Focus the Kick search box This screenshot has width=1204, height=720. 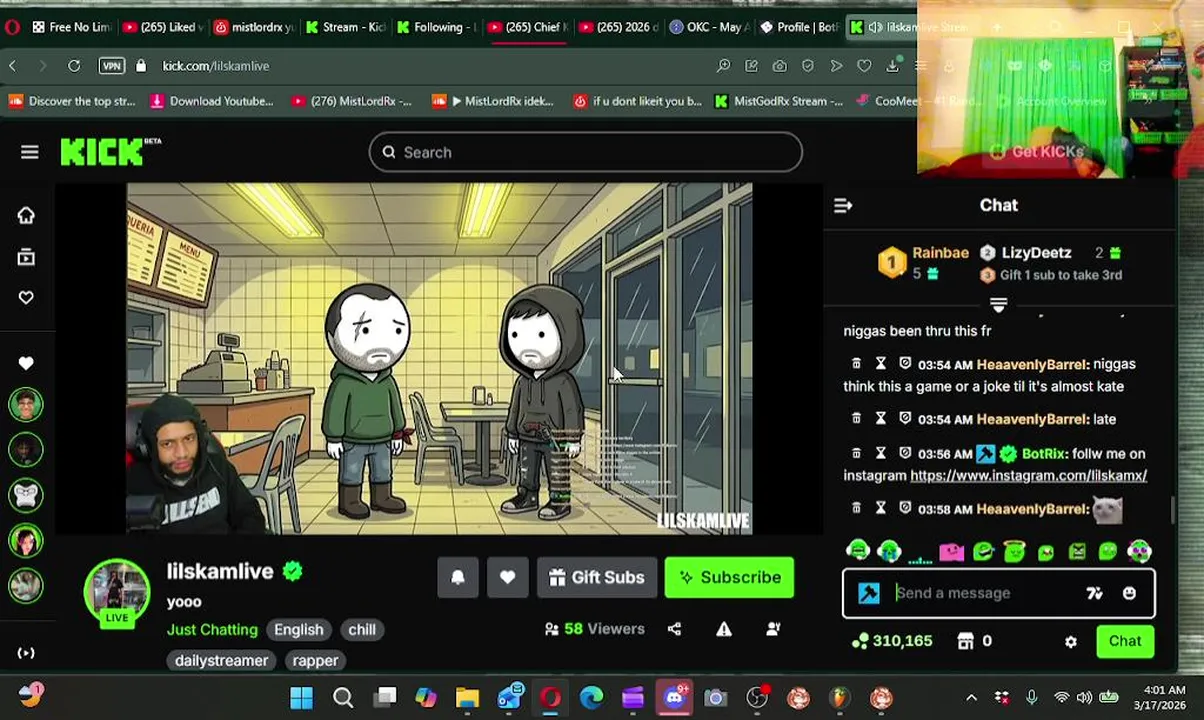(x=586, y=152)
